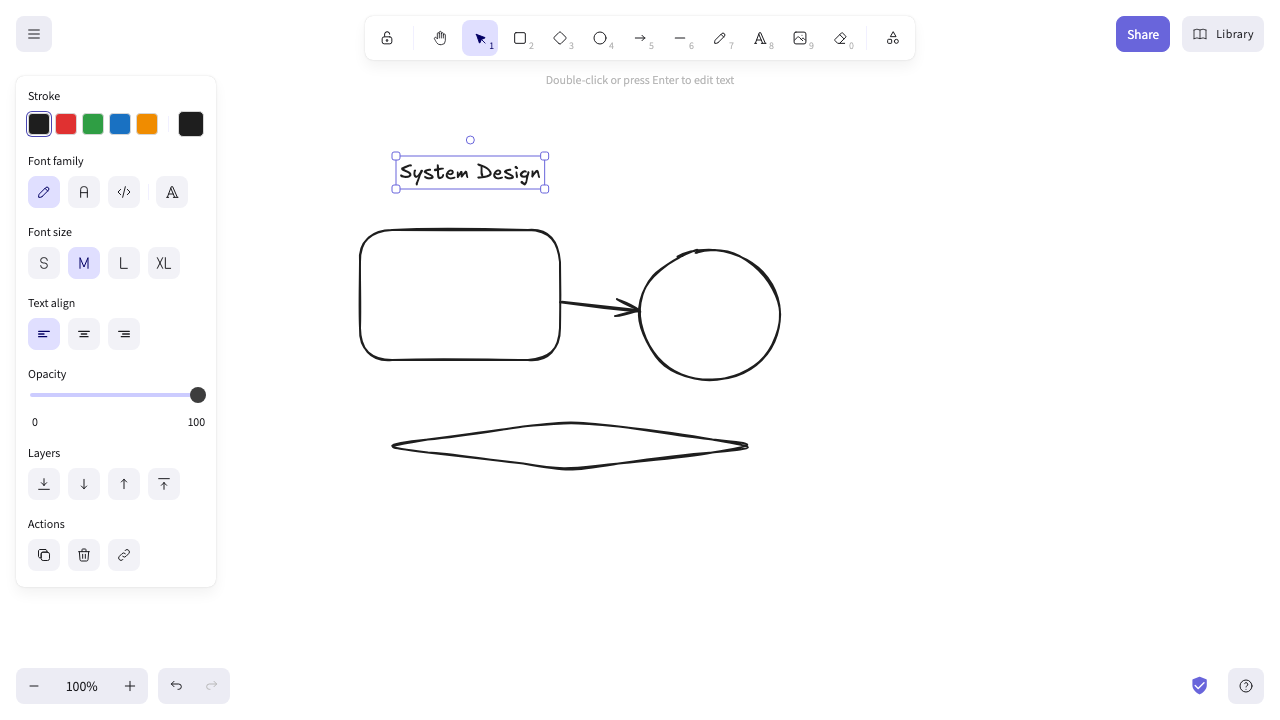Pick the black stroke color
1280x720 pixels.
tap(39, 124)
